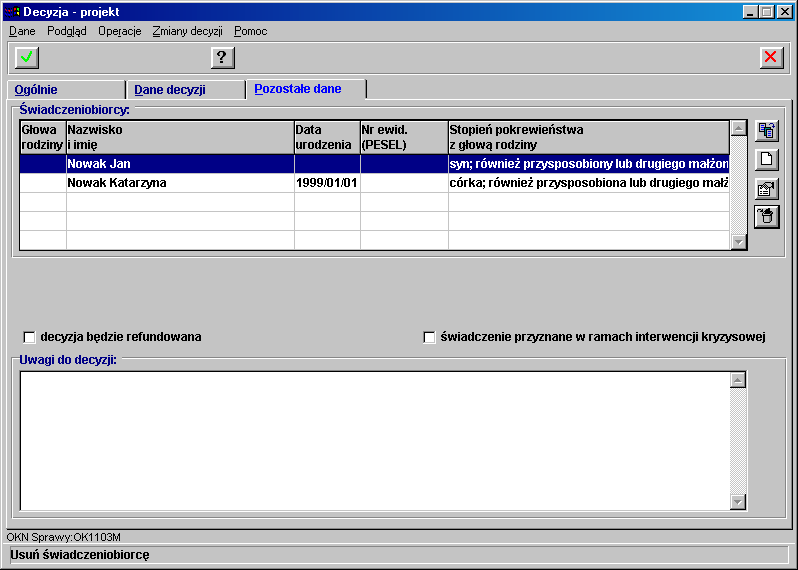Close the Decyzja - projekt window
Image resolution: width=798 pixels, height=570 pixels.
pos(785,12)
